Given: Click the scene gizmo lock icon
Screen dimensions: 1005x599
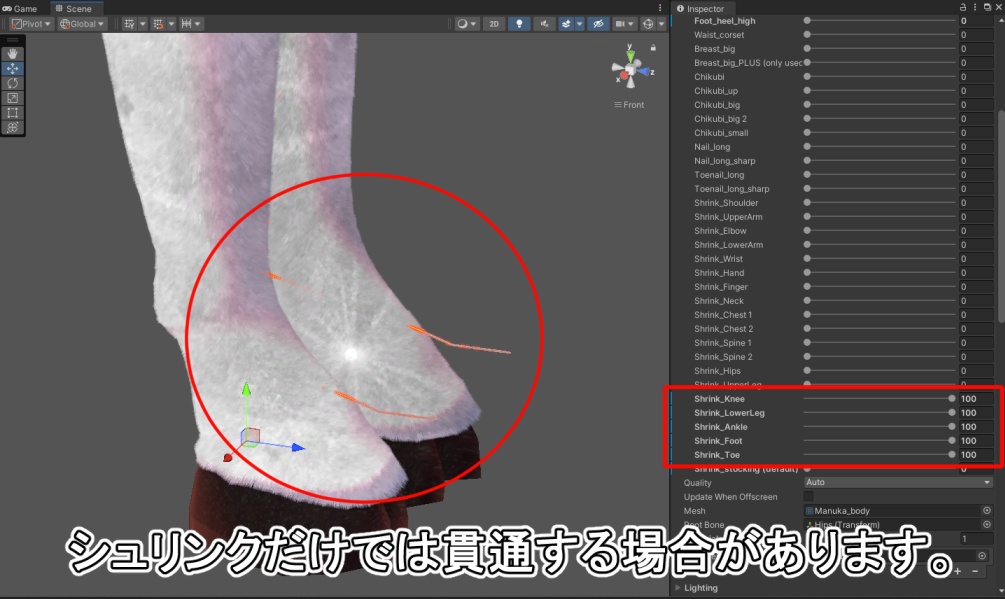Looking at the screenshot, I should click(x=653, y=47).
